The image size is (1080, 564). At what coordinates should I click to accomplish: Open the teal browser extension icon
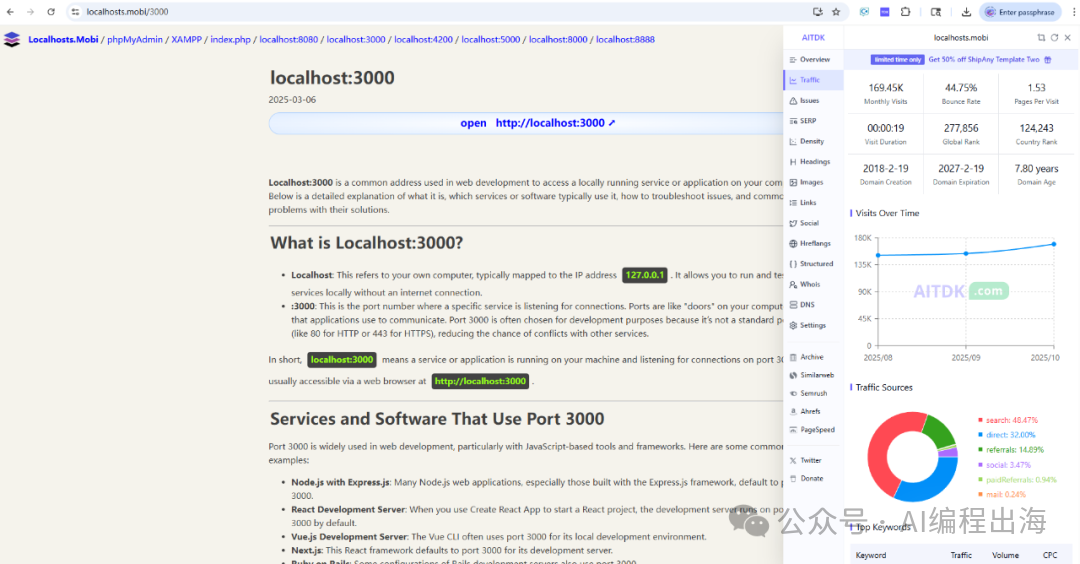pos(864,12)
